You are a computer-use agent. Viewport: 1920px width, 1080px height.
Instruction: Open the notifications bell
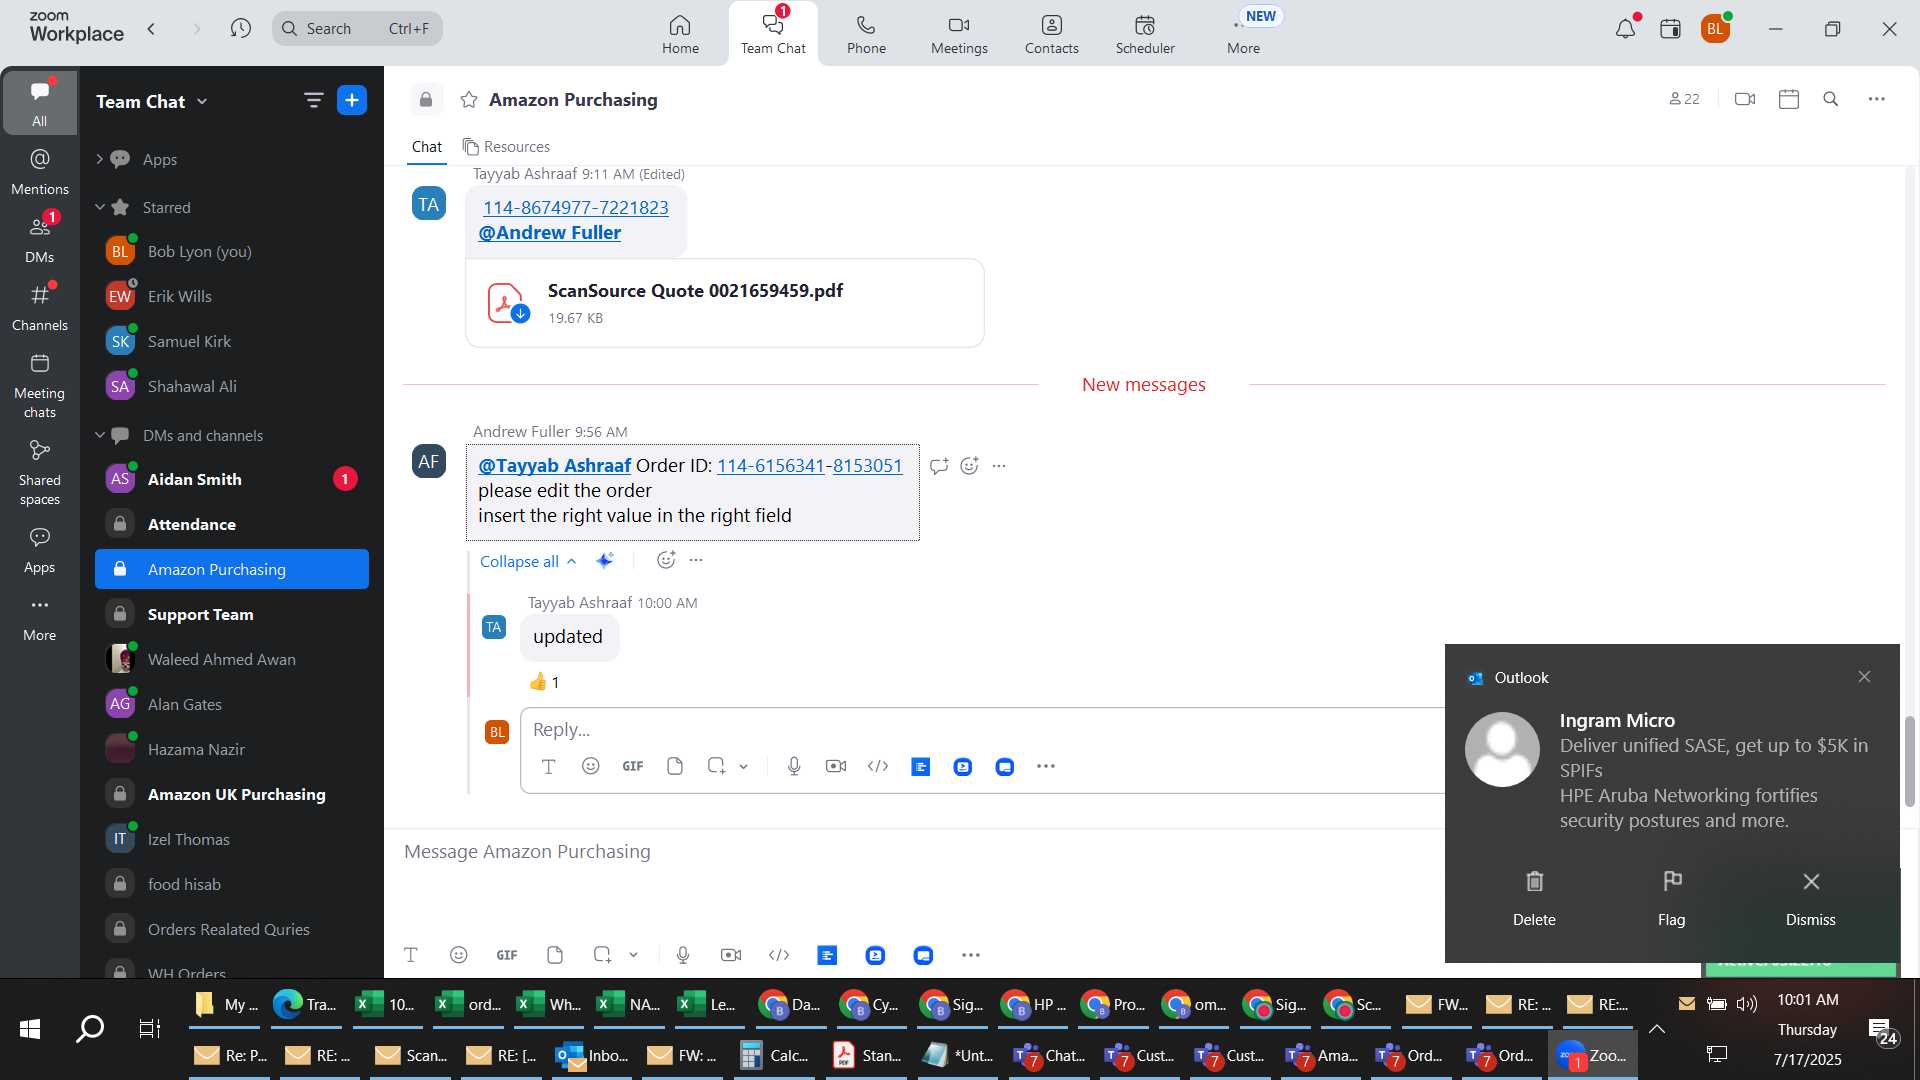[x=1625, y=29]
